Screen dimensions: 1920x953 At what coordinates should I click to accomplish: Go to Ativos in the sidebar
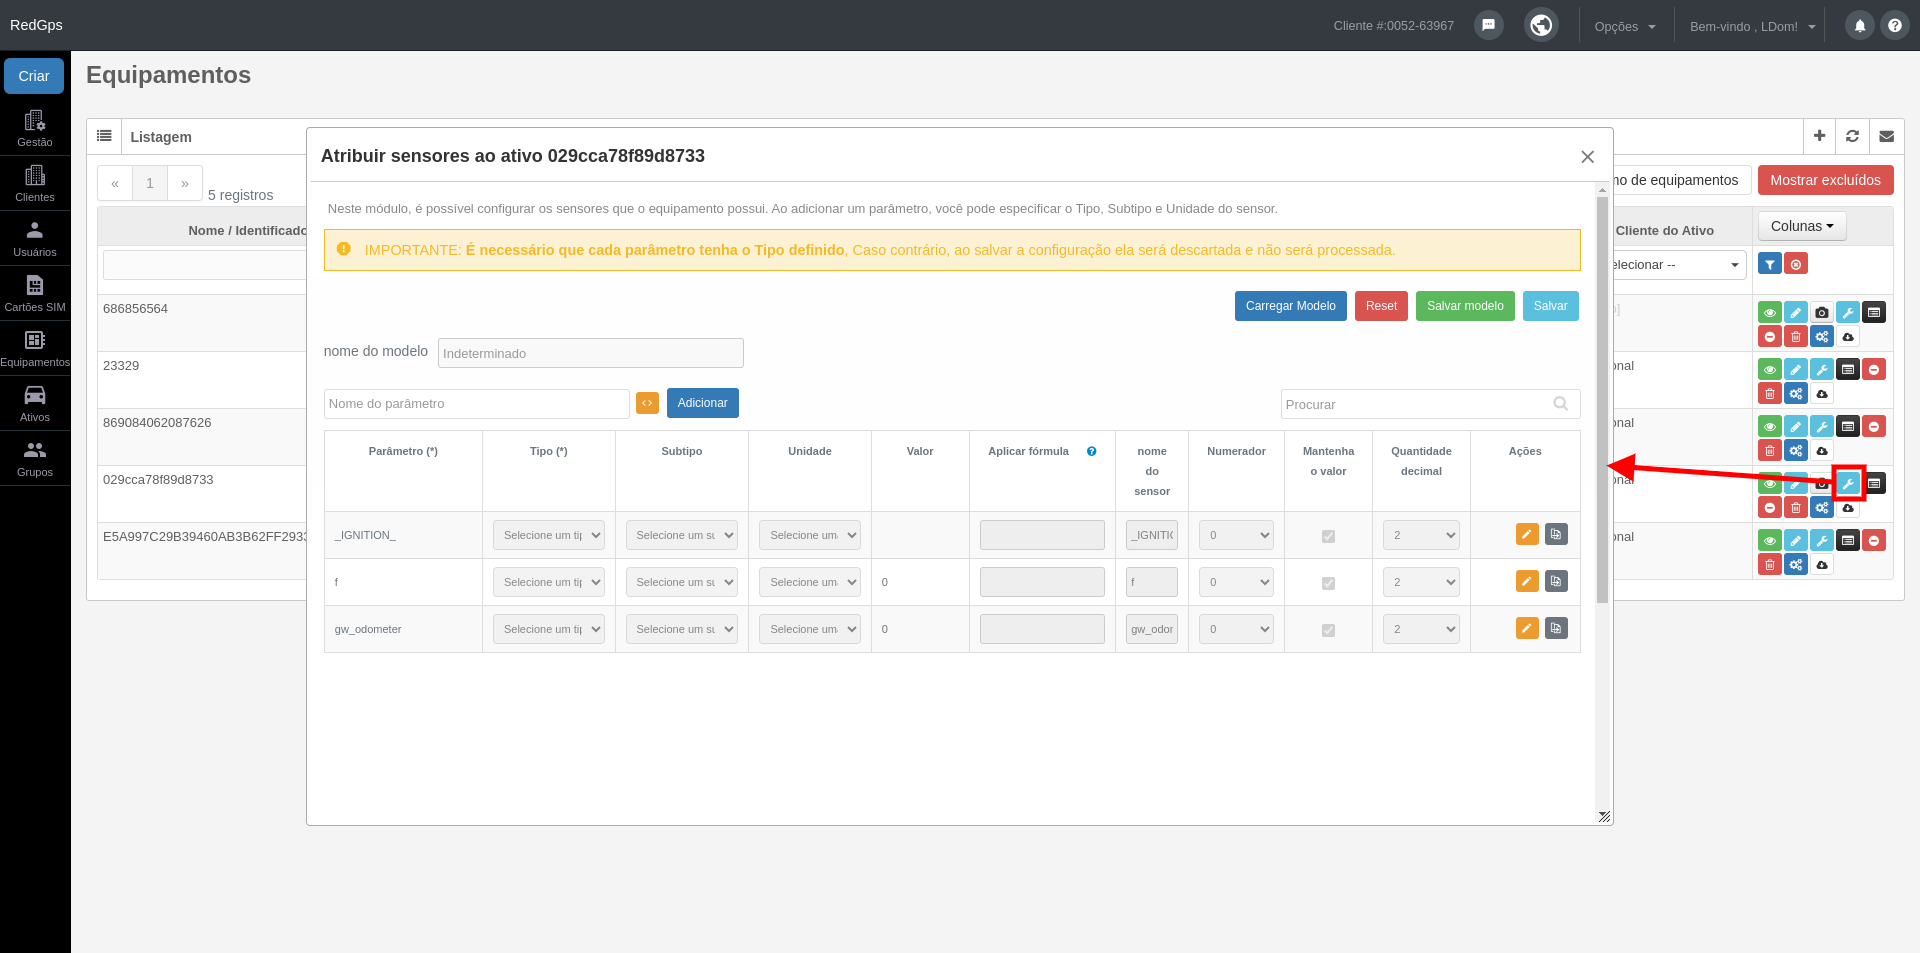click(35, 404)
